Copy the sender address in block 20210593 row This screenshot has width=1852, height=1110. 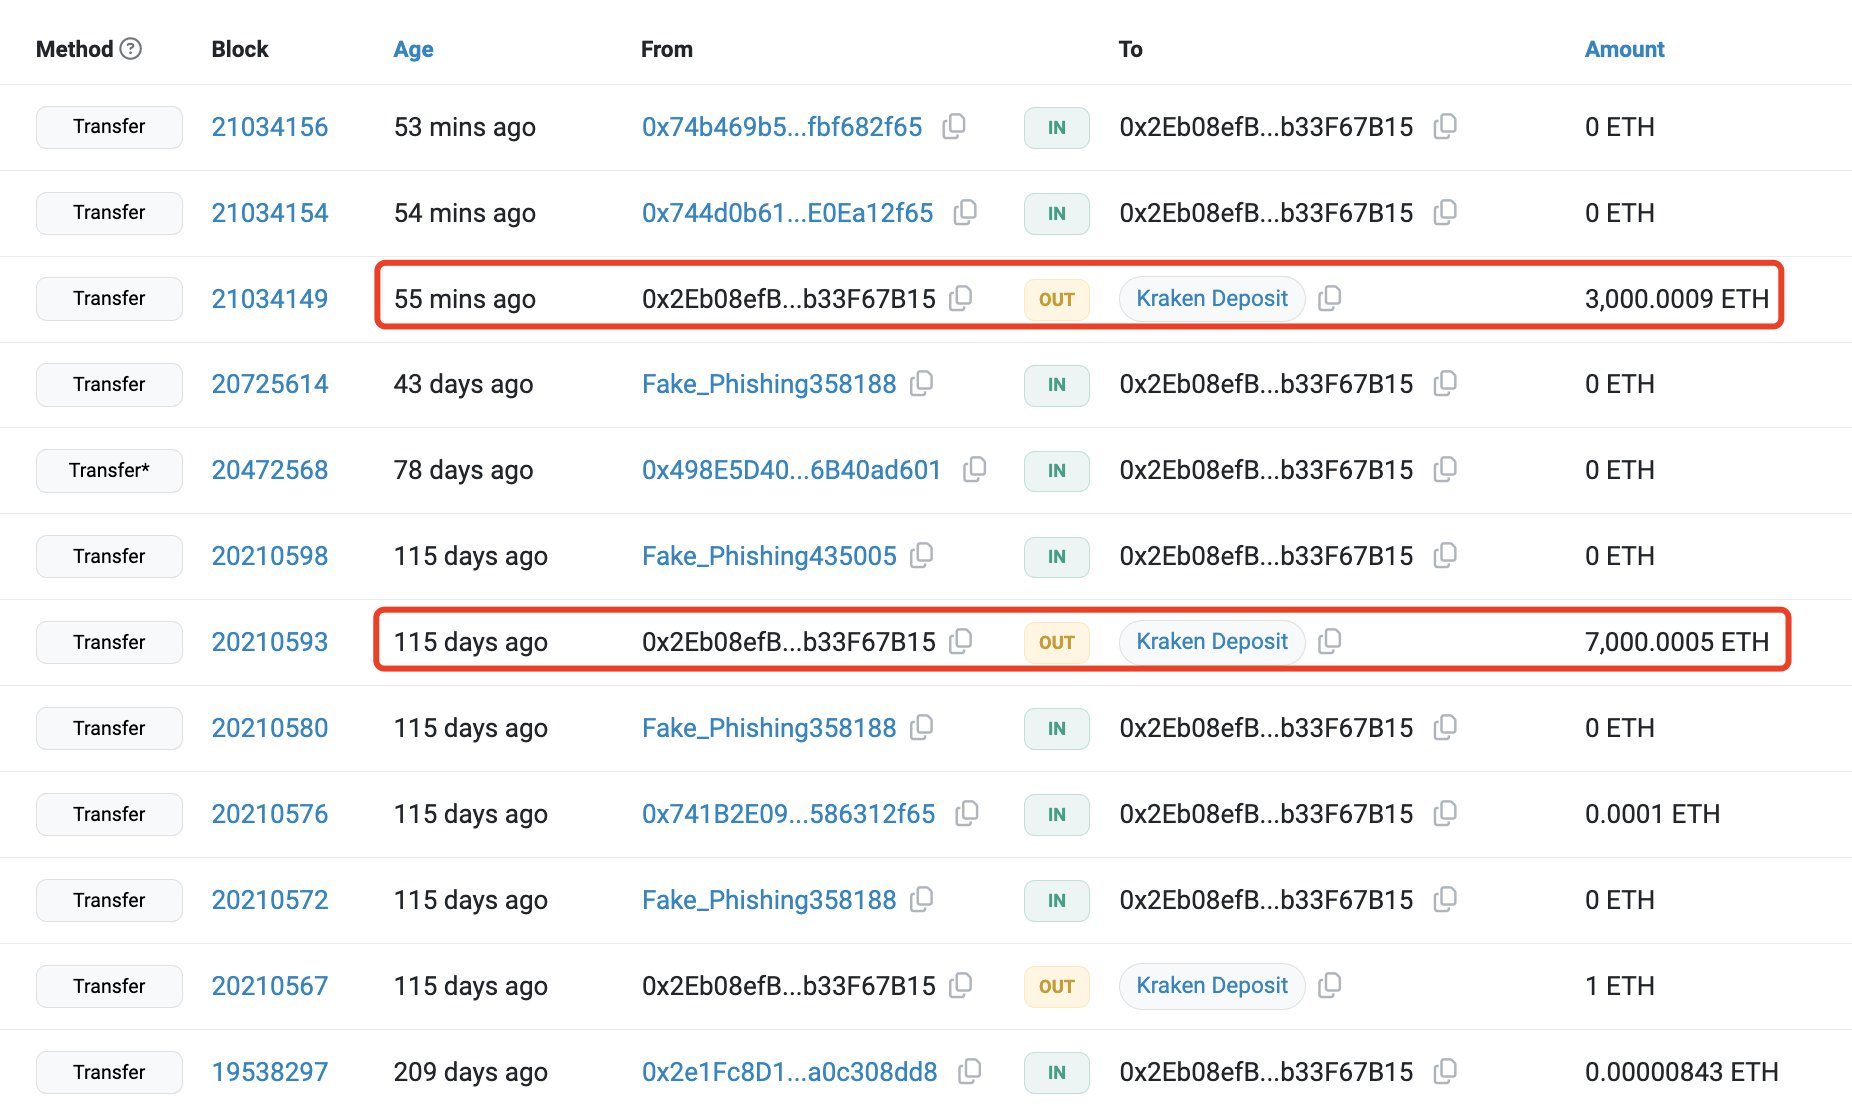960,641
